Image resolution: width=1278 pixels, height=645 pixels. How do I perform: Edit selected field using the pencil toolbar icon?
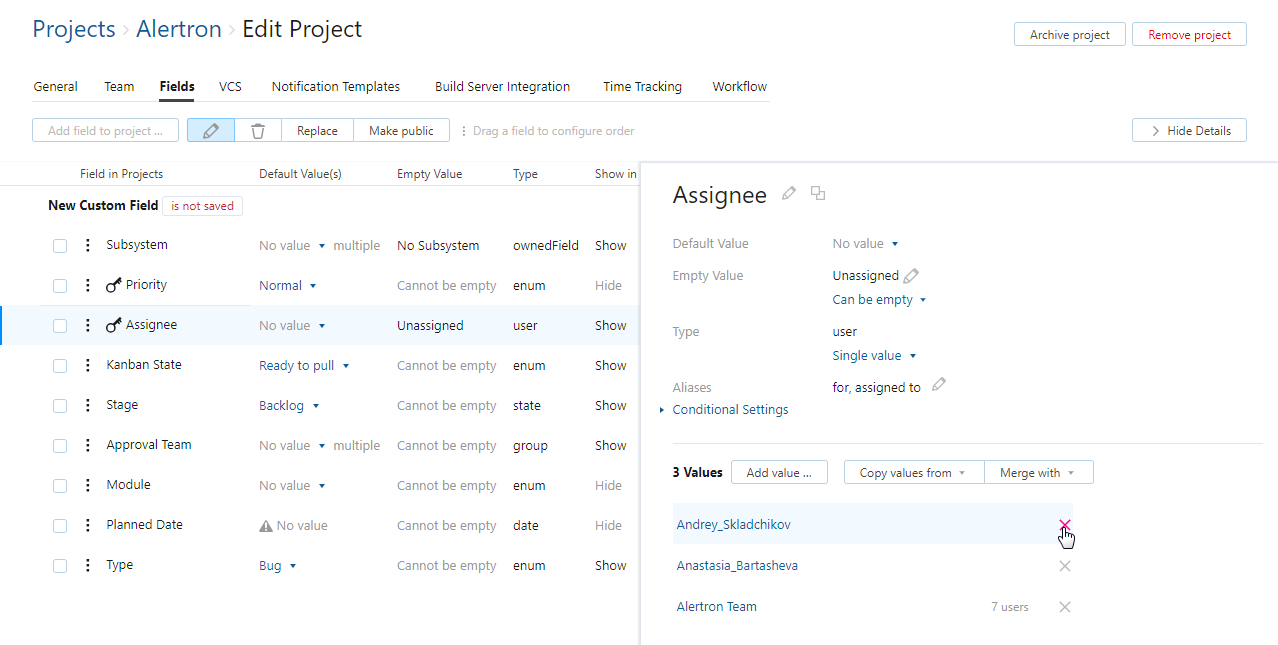tap(210, 130)
